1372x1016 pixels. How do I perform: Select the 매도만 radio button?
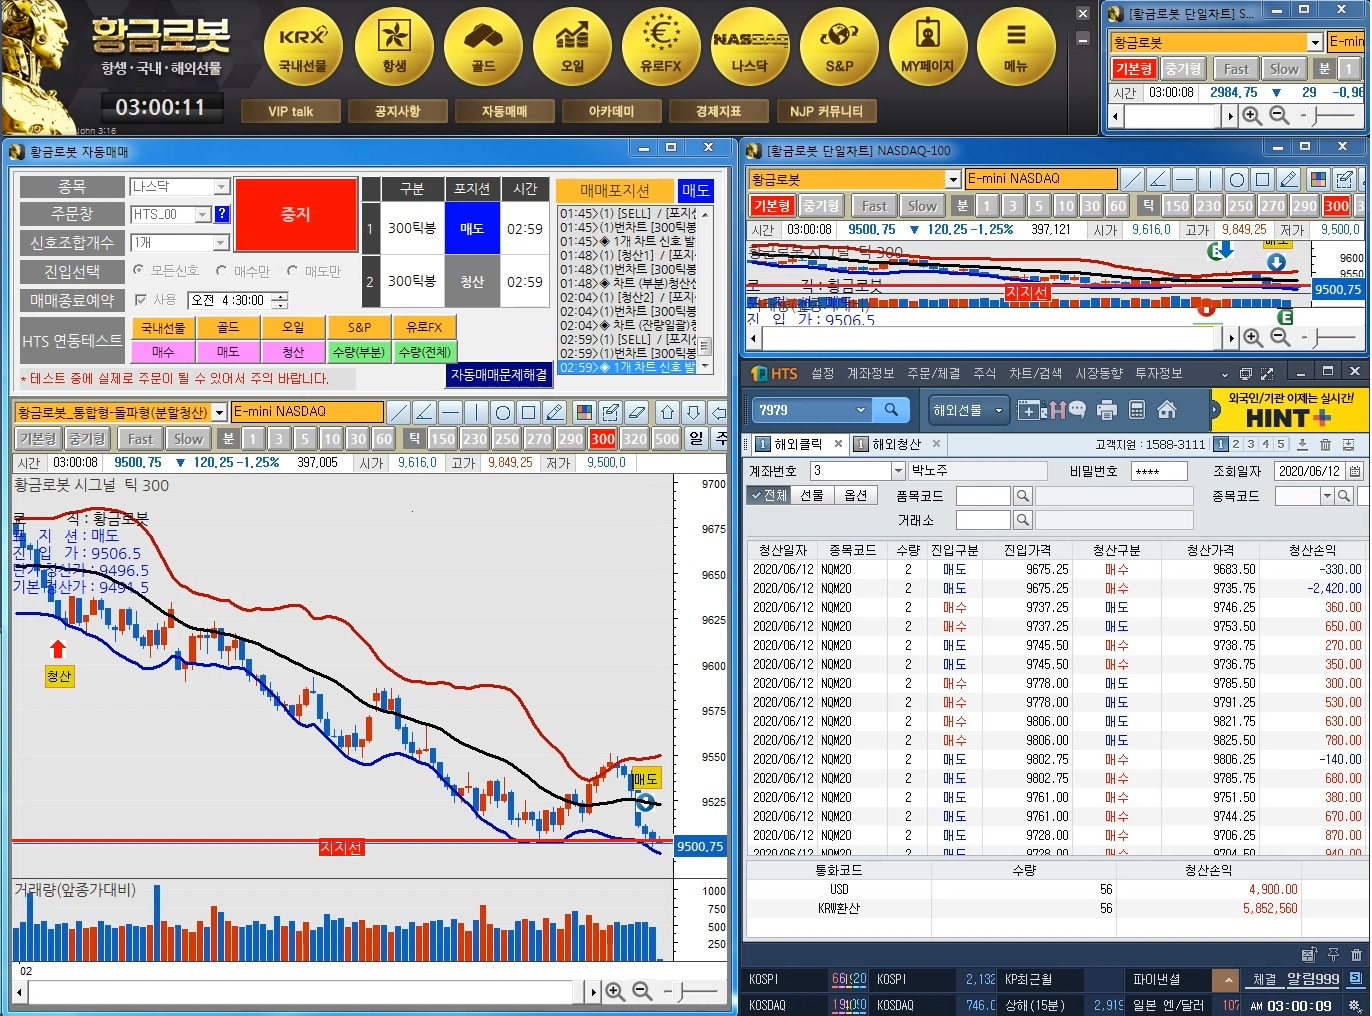293,271
